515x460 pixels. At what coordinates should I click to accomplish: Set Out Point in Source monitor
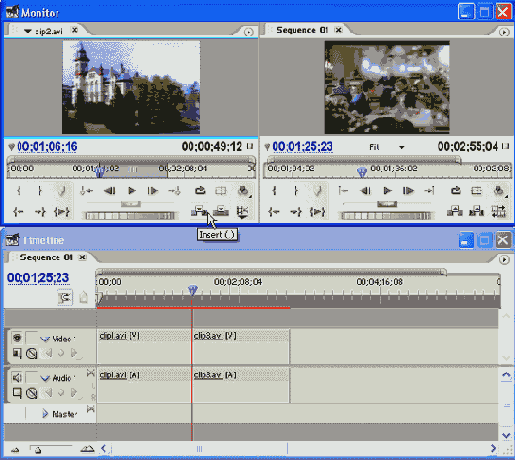[x=40, y=191]
